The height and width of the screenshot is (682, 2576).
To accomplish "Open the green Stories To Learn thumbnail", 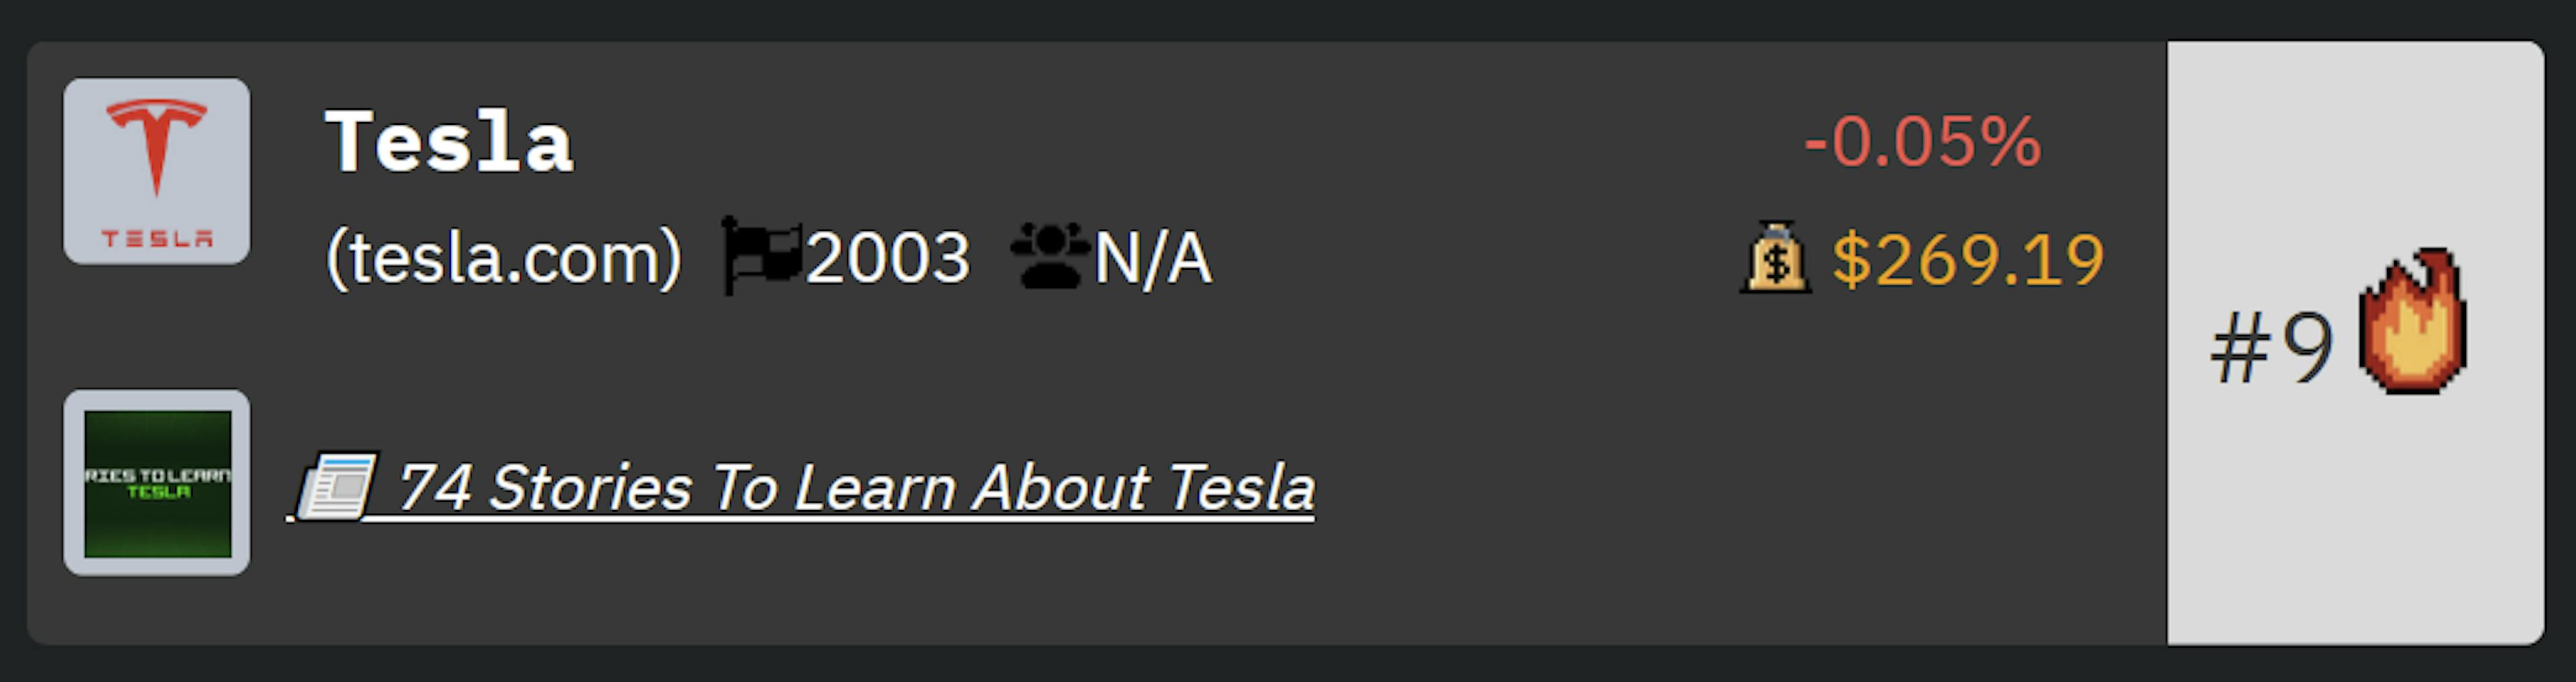I will (x=157, y=483).
